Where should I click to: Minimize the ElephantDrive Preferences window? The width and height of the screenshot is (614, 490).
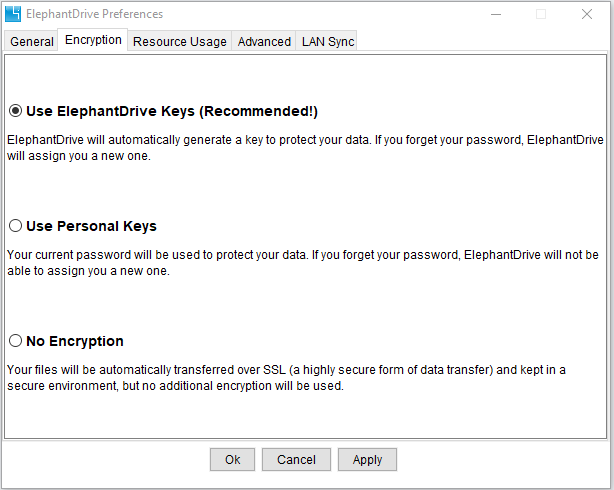click(x=496, y=14)
